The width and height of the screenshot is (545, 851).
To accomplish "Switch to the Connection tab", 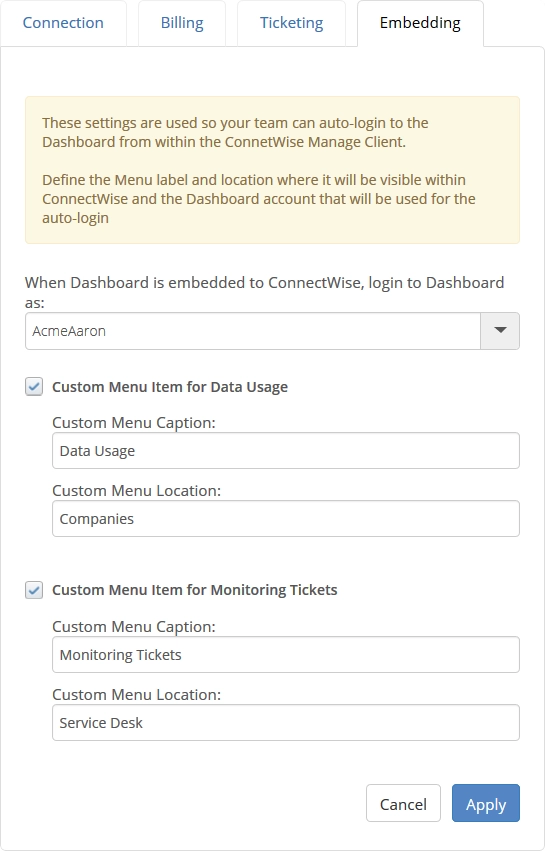I will click(63, 23).
